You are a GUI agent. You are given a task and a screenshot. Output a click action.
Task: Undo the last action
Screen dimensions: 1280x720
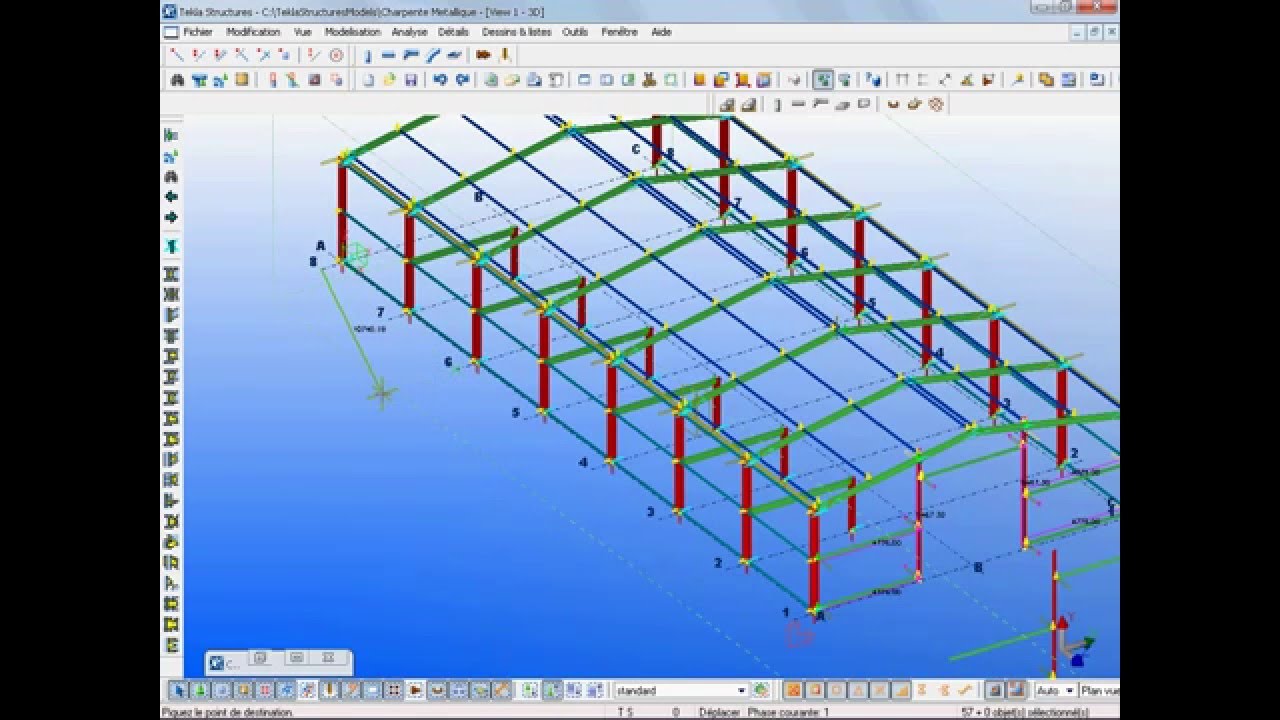tap(439, 79)
